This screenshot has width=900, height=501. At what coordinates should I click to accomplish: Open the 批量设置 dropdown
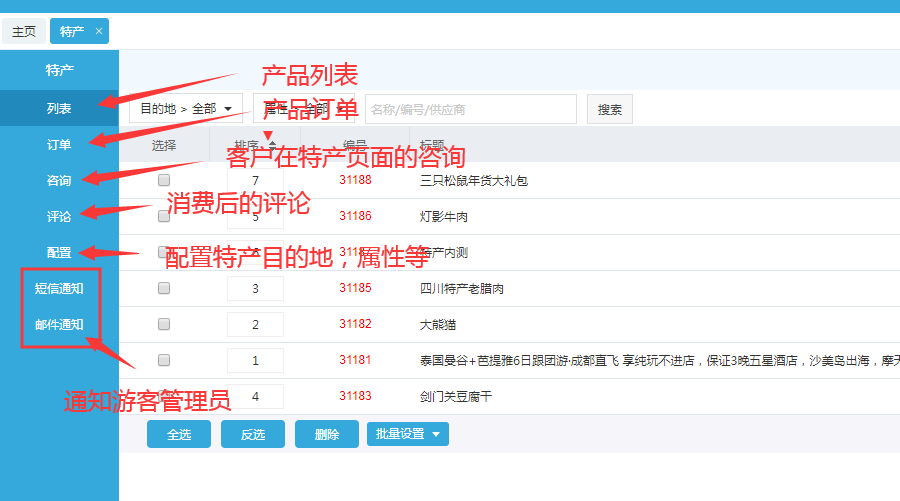[x=408, y=434]
